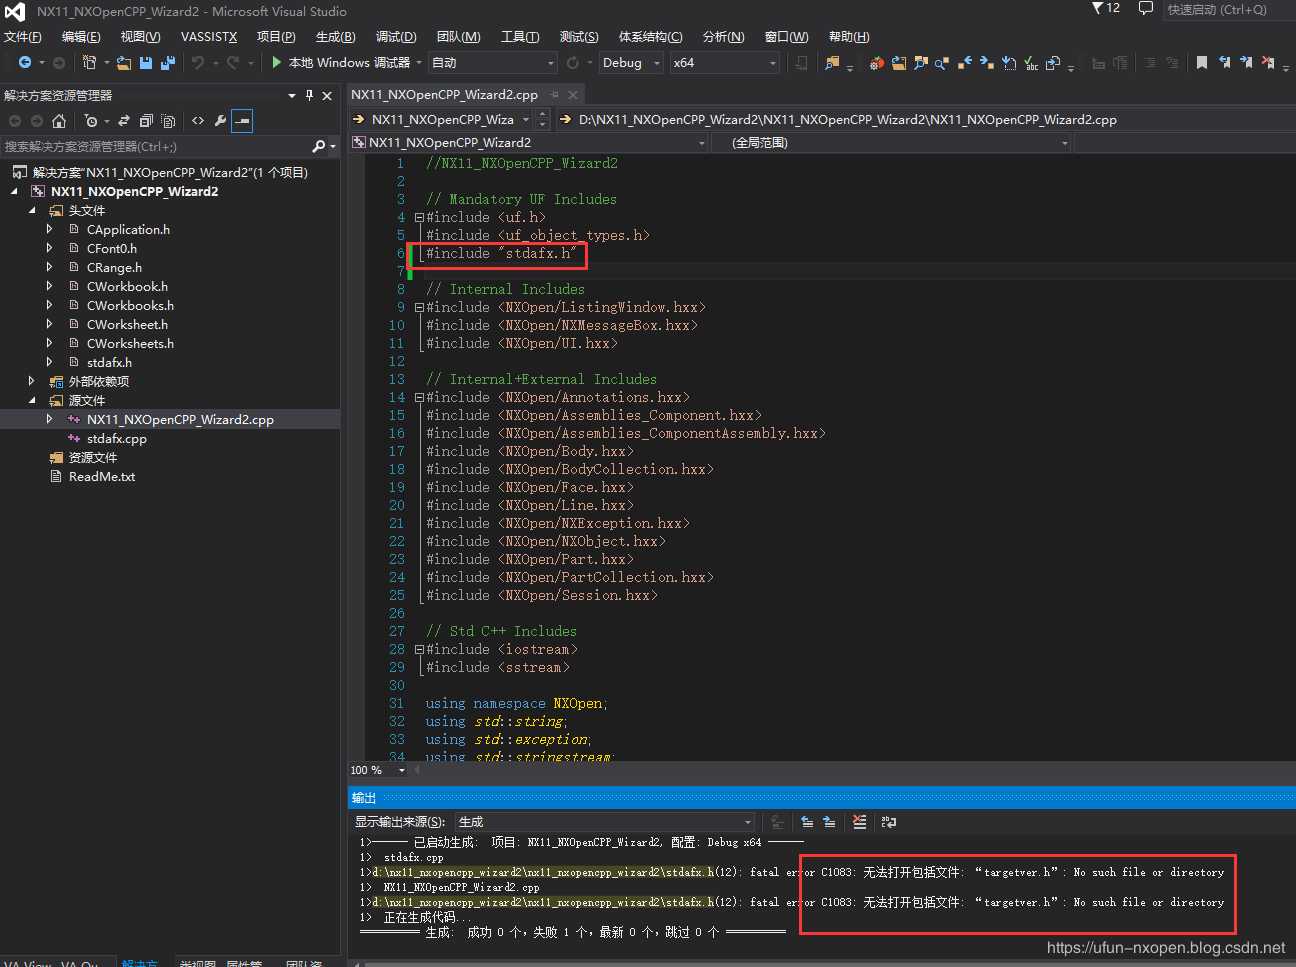Collapse the include block at line 14
The width and height of the screenshot is (1296, 967).
pos(419,397)
